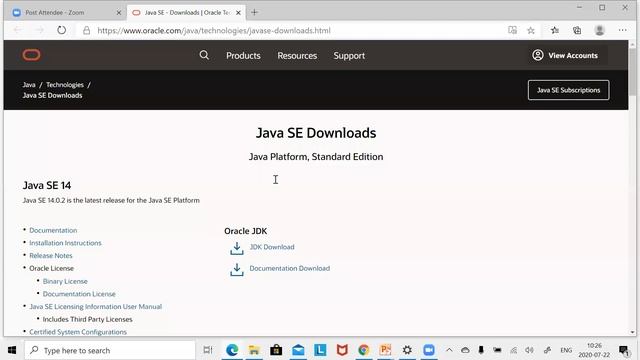Open the Documentation link in list
The image size is (640, 360).
53,230
